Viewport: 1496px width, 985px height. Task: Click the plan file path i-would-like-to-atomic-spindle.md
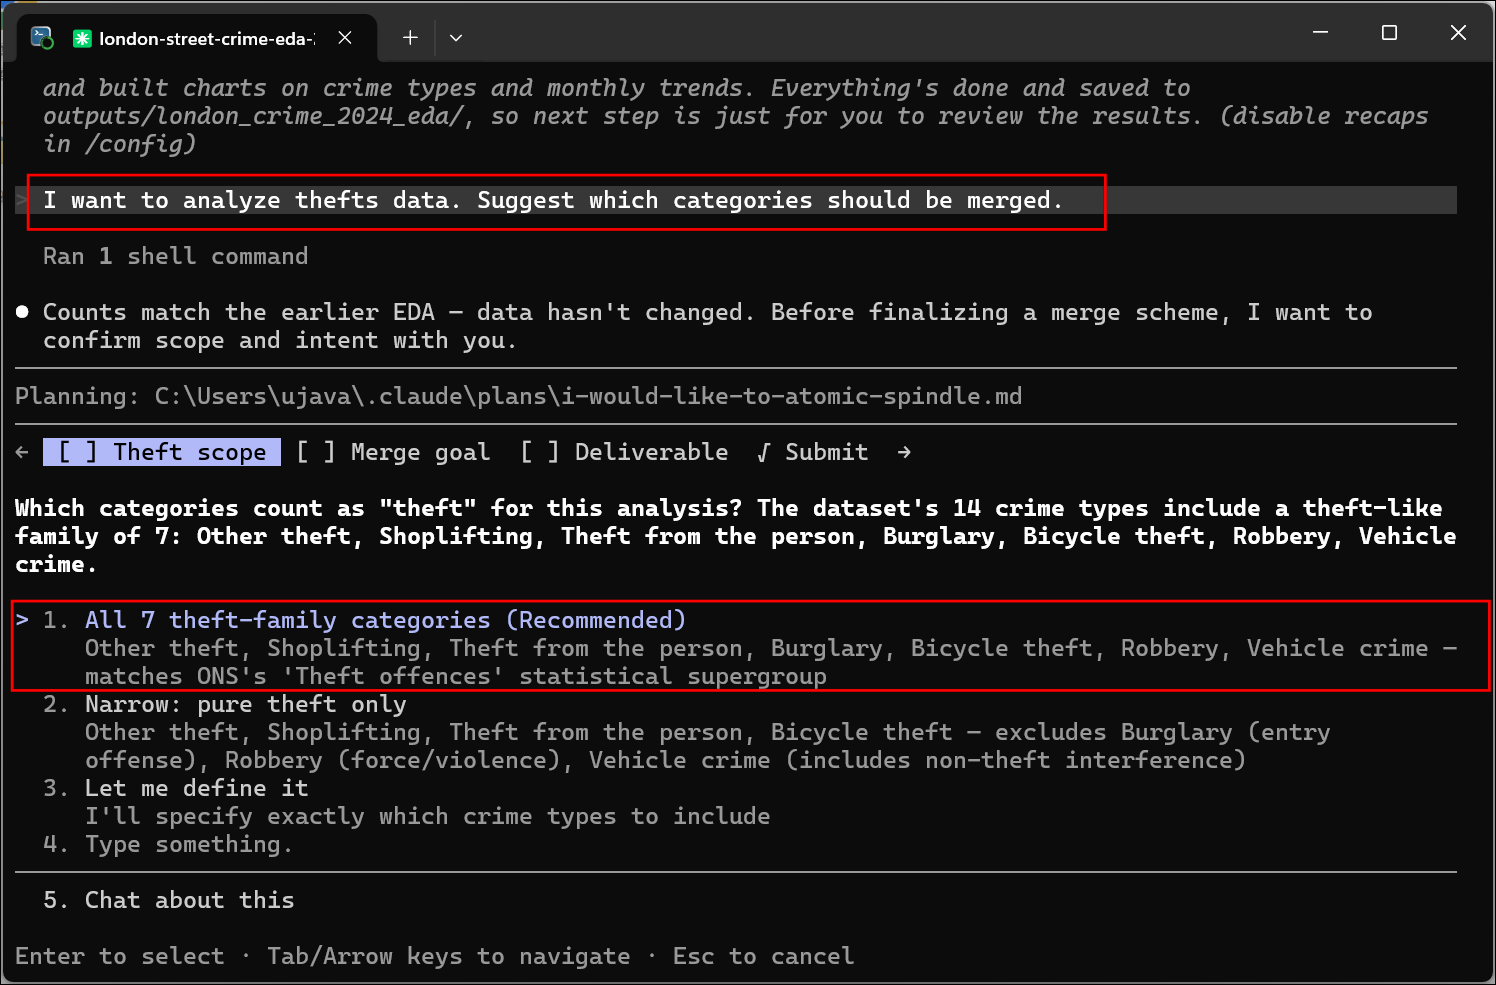tap(588, 396)
